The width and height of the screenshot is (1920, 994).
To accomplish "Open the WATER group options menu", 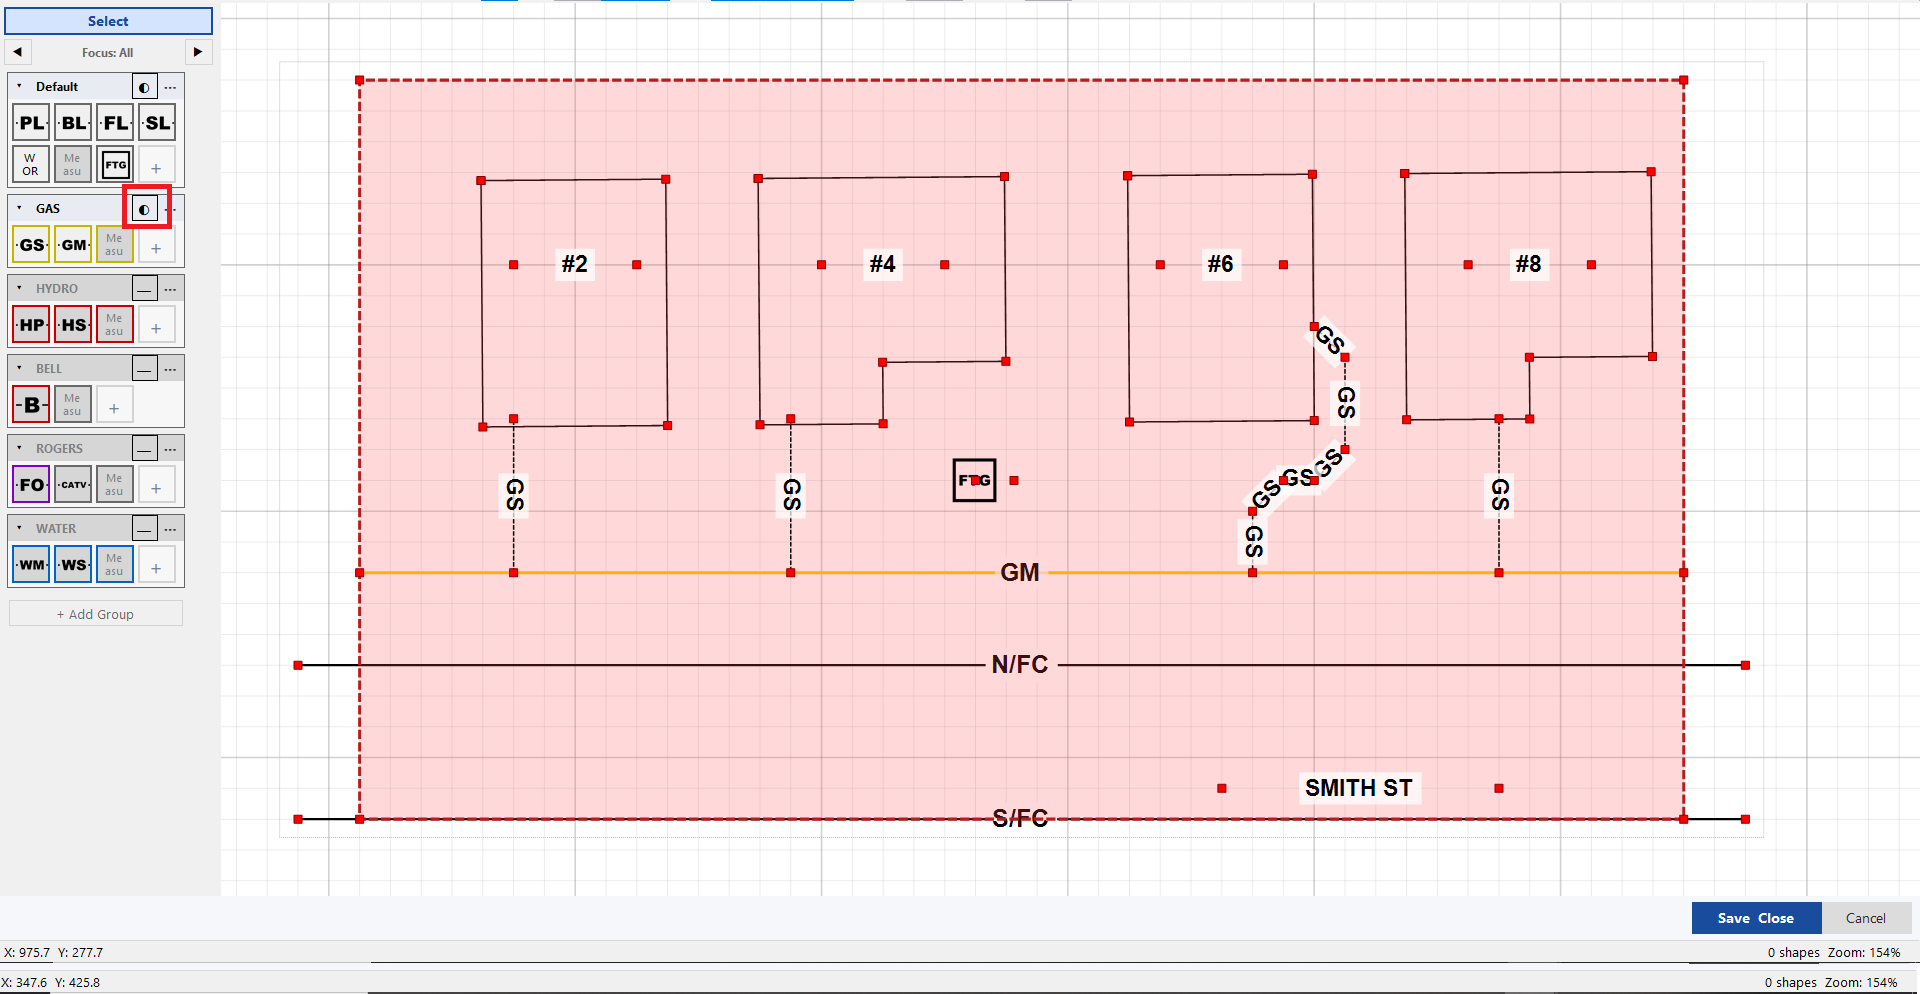I will (171, 529).
